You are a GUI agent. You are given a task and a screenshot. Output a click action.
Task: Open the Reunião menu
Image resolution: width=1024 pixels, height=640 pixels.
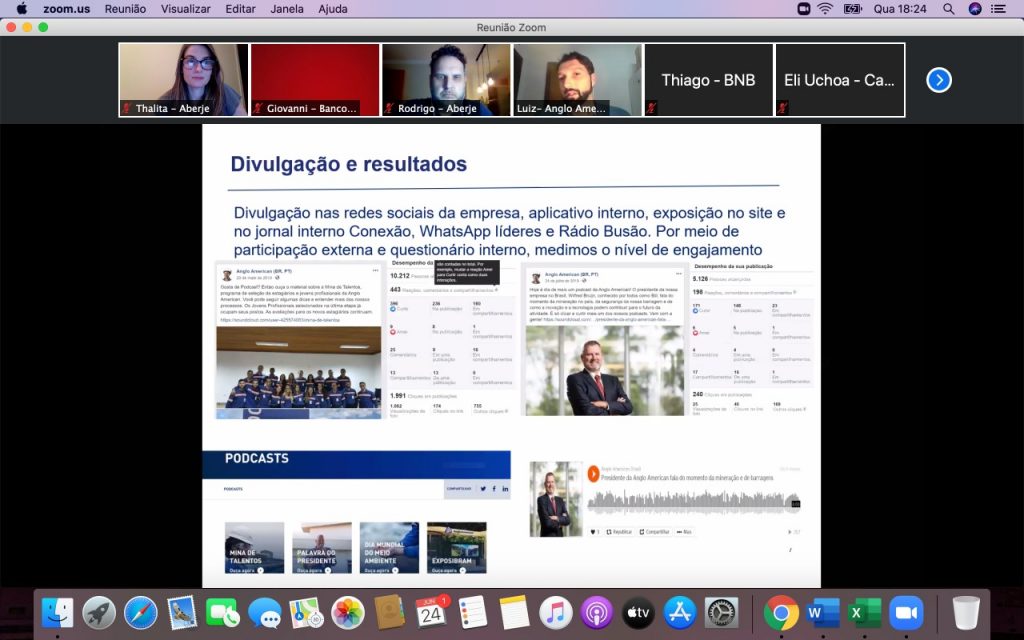pos(124,9)
